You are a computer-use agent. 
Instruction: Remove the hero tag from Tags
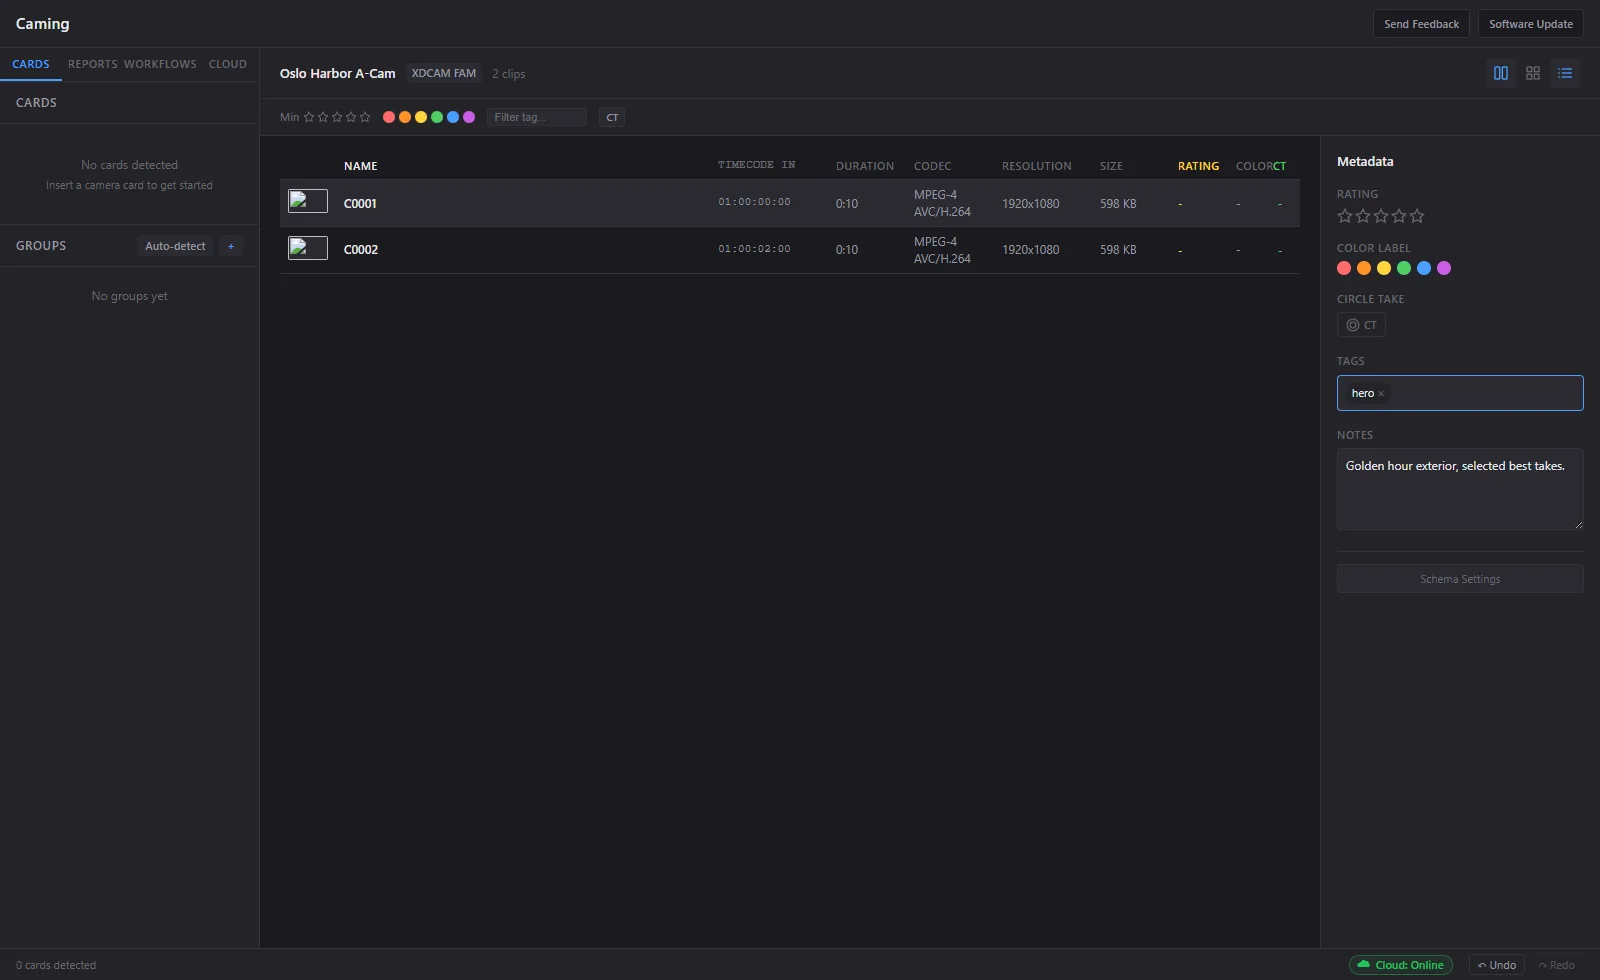point(1380,393)
